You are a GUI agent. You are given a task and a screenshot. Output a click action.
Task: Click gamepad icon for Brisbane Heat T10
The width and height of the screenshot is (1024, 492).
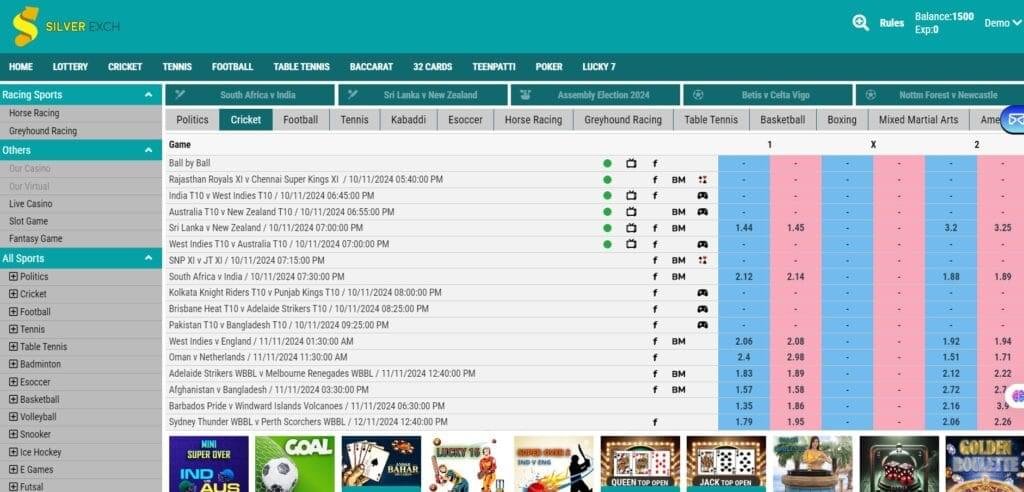(702, 309)
